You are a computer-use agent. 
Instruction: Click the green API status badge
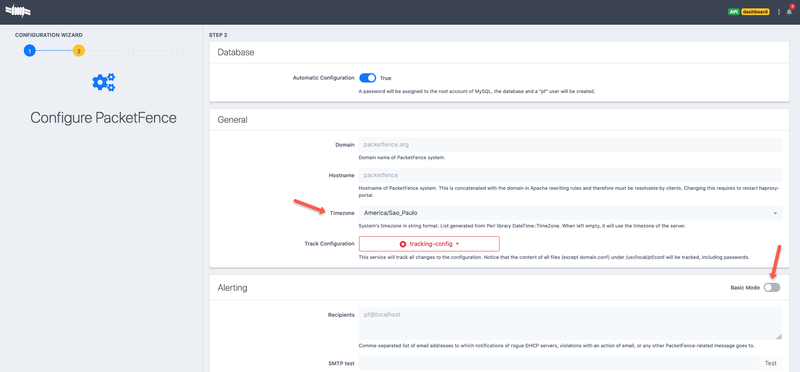[x=733, y=12]
